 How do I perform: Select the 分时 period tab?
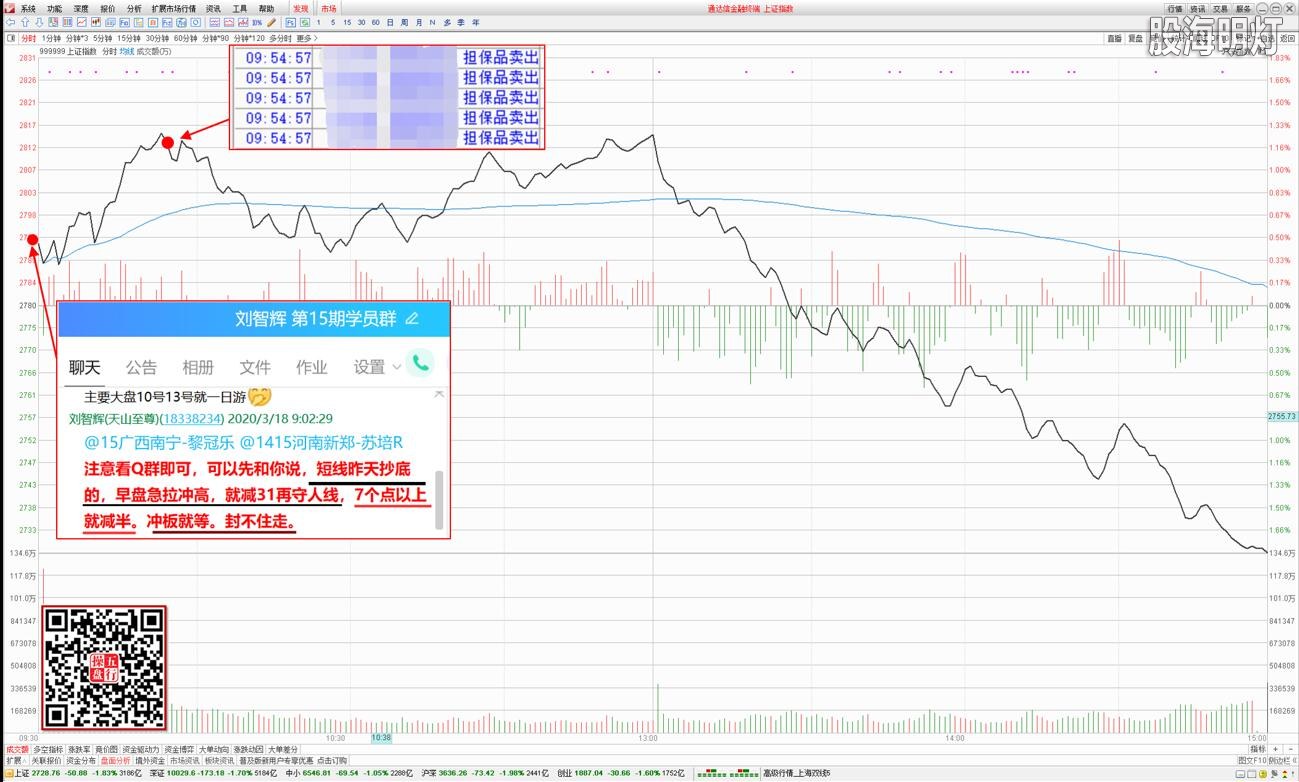29,38
